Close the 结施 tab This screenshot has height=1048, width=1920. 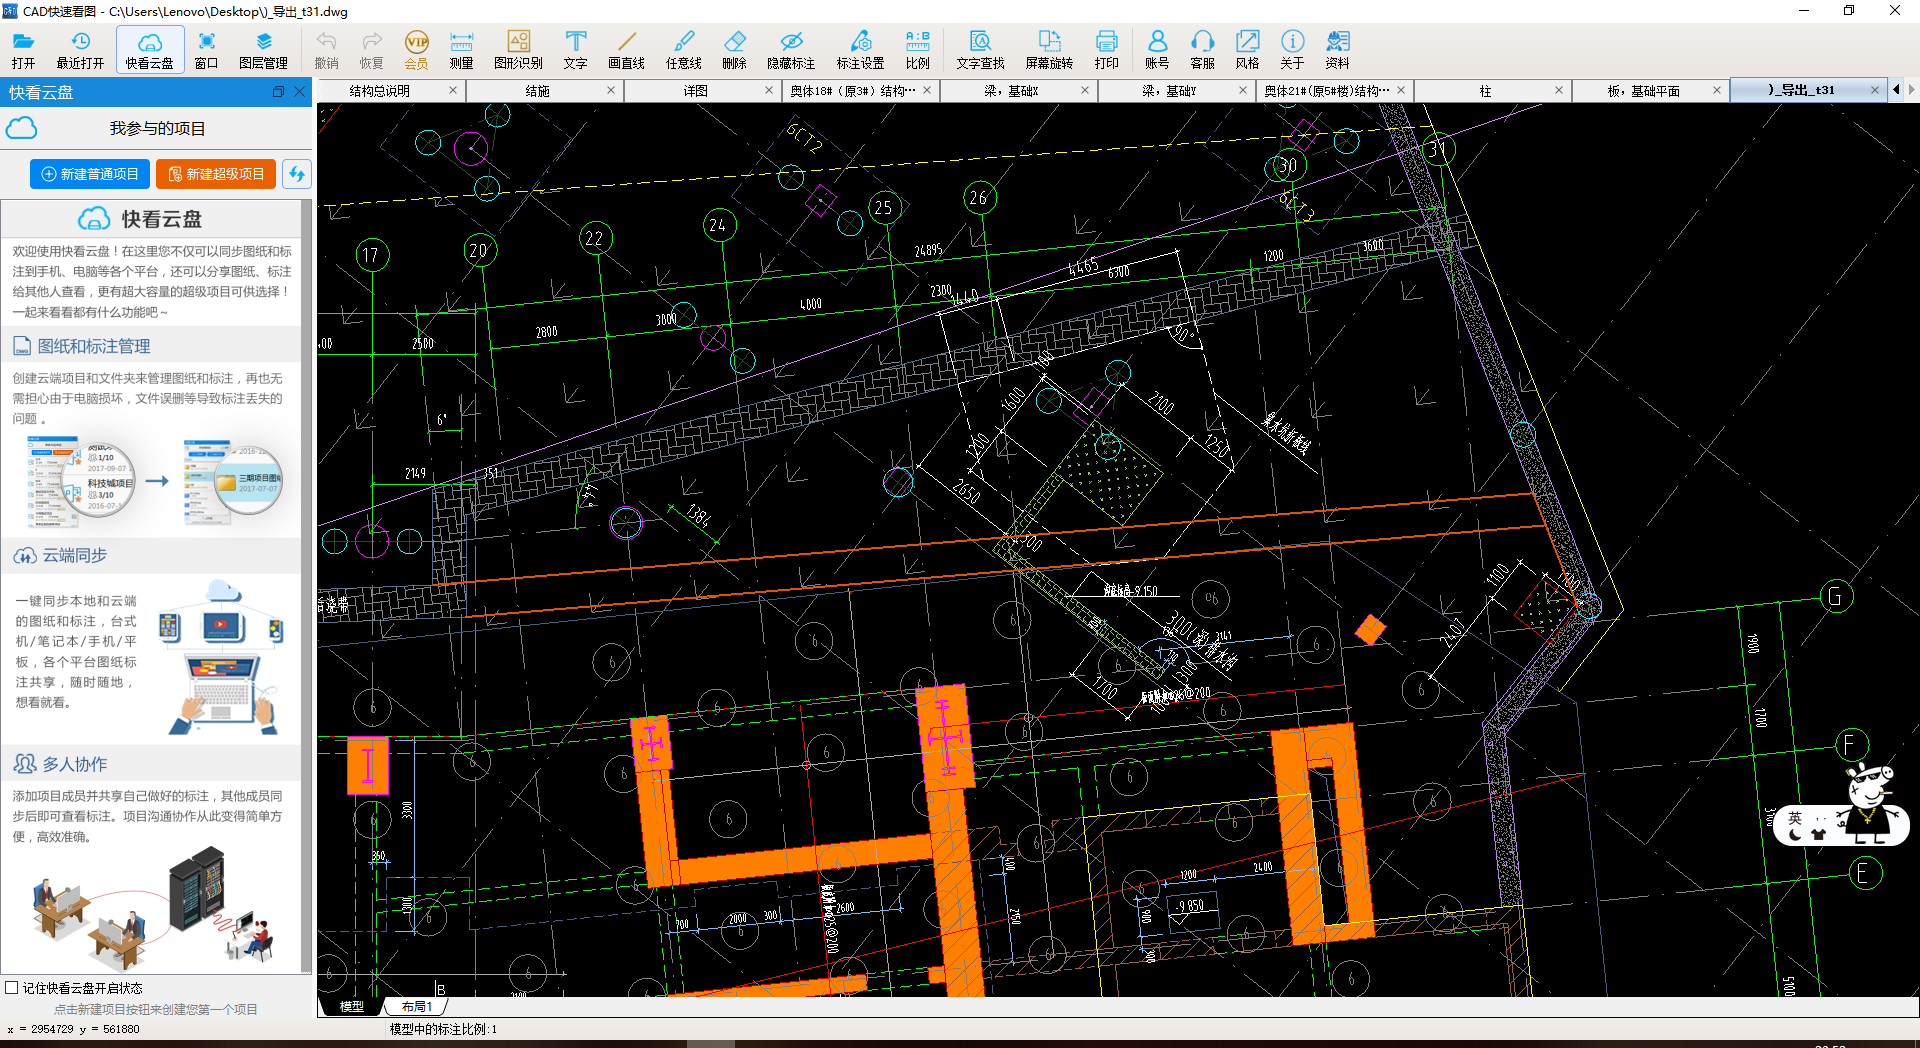click(x=611, y=90)
